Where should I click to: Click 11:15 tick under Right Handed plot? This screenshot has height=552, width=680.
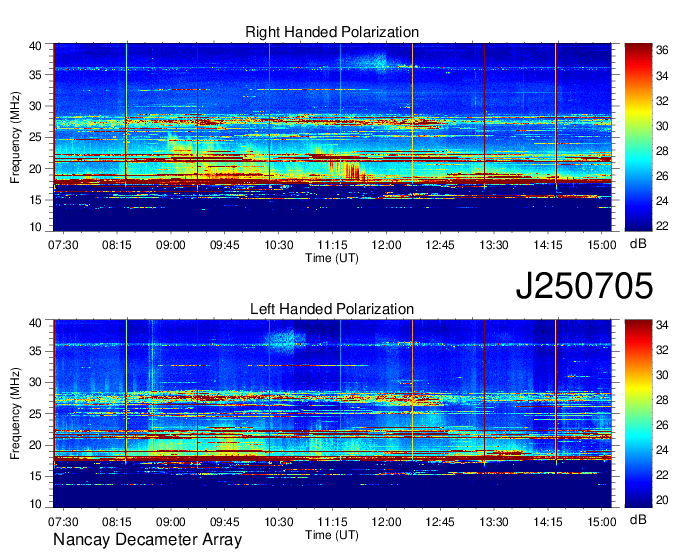[333, 245]
